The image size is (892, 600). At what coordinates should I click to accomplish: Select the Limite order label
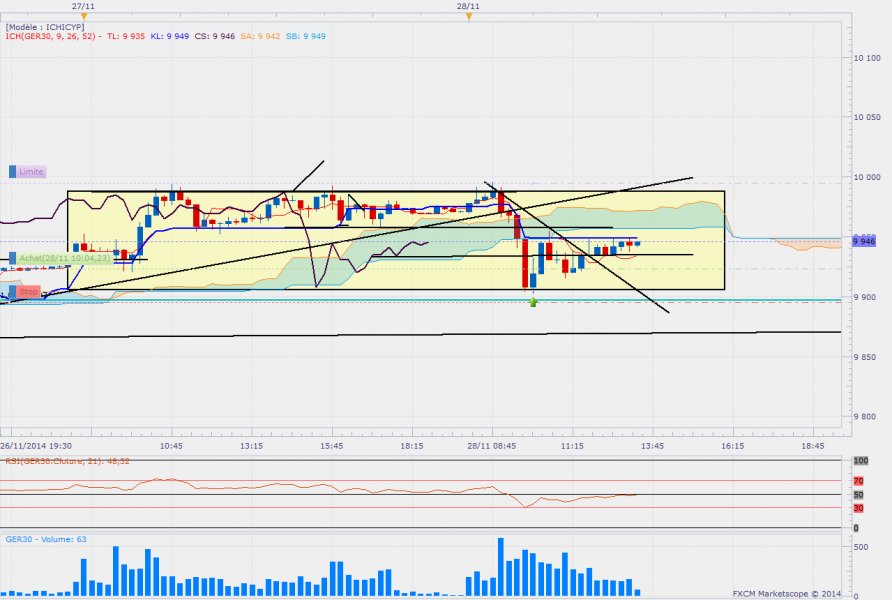click(x=32, y=172)
